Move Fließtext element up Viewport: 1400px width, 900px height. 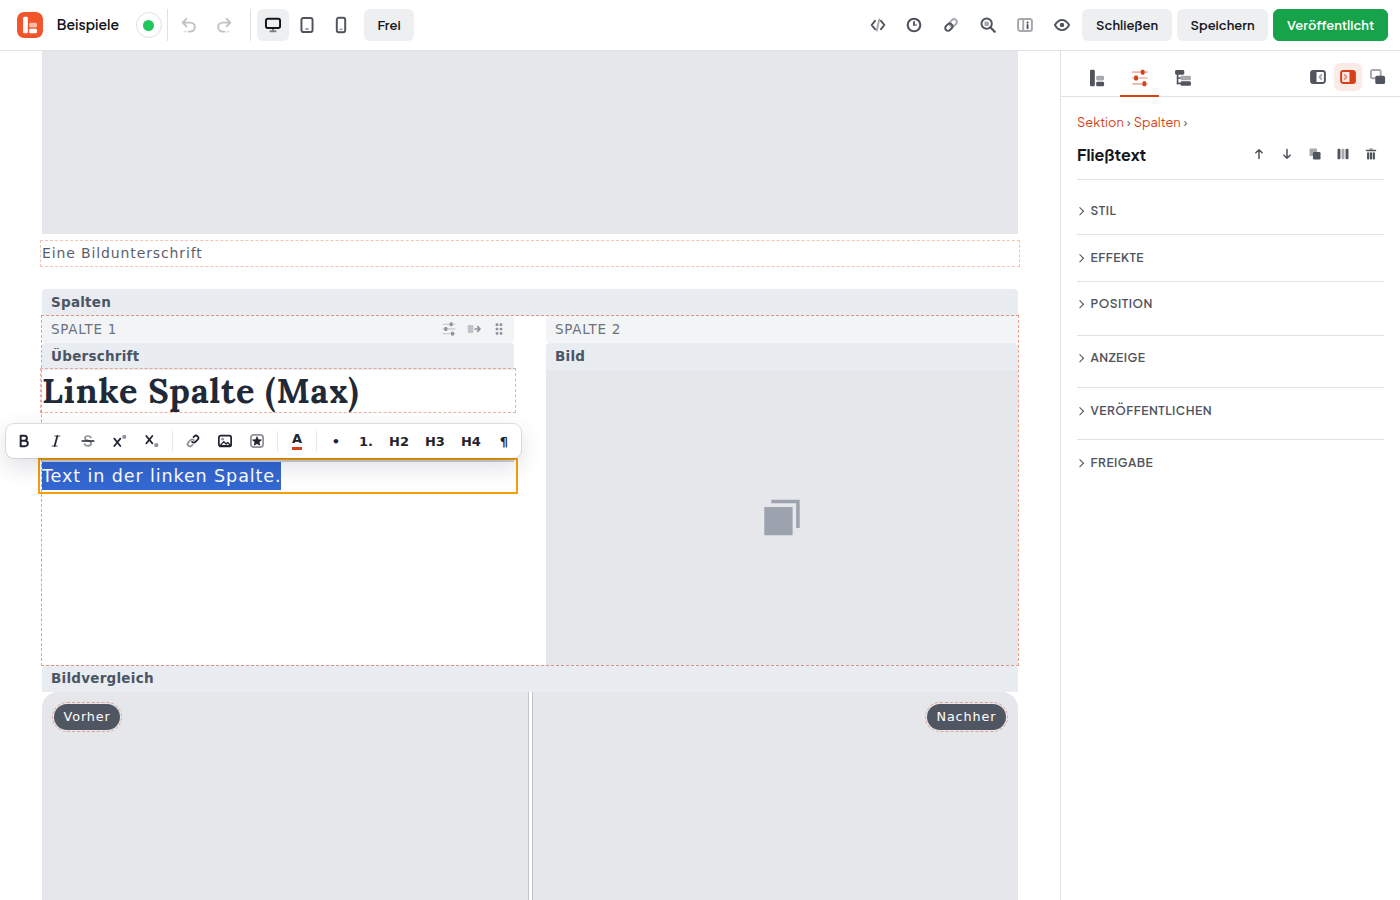[1259, 154]
